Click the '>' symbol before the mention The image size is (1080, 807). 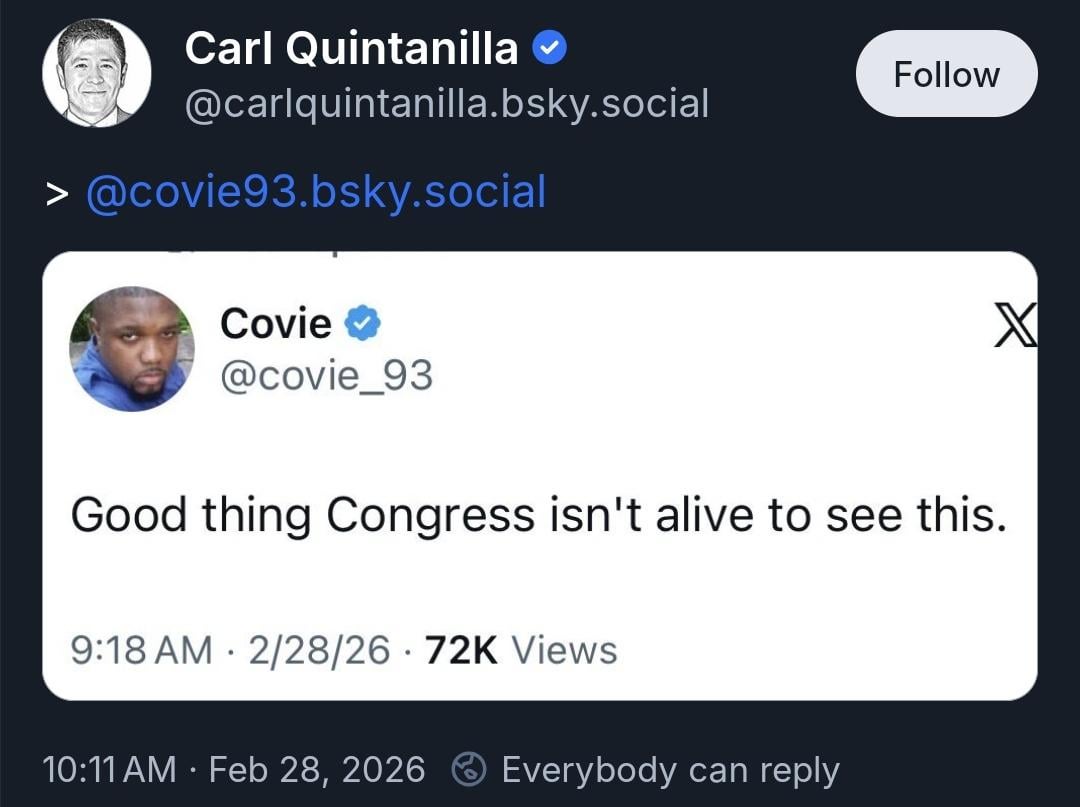click(x=56, y=194)
